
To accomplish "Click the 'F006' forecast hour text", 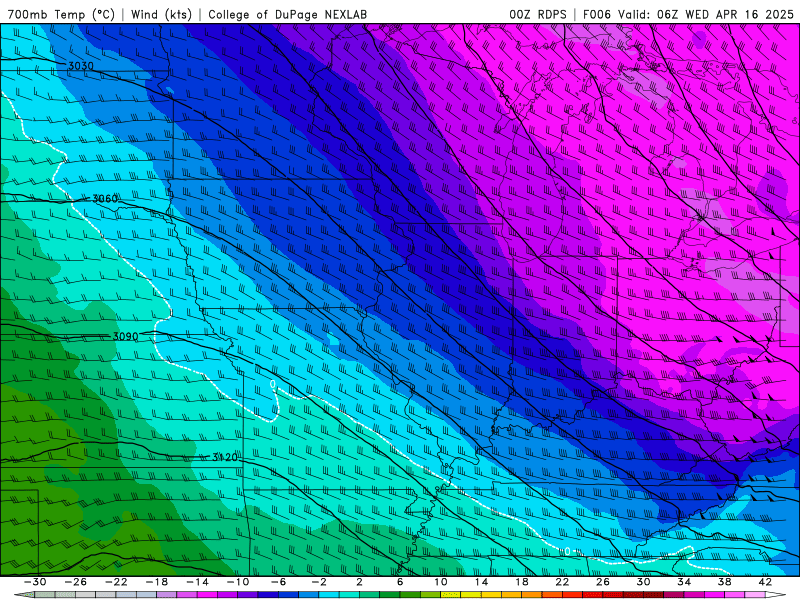I will click(596, 14).
